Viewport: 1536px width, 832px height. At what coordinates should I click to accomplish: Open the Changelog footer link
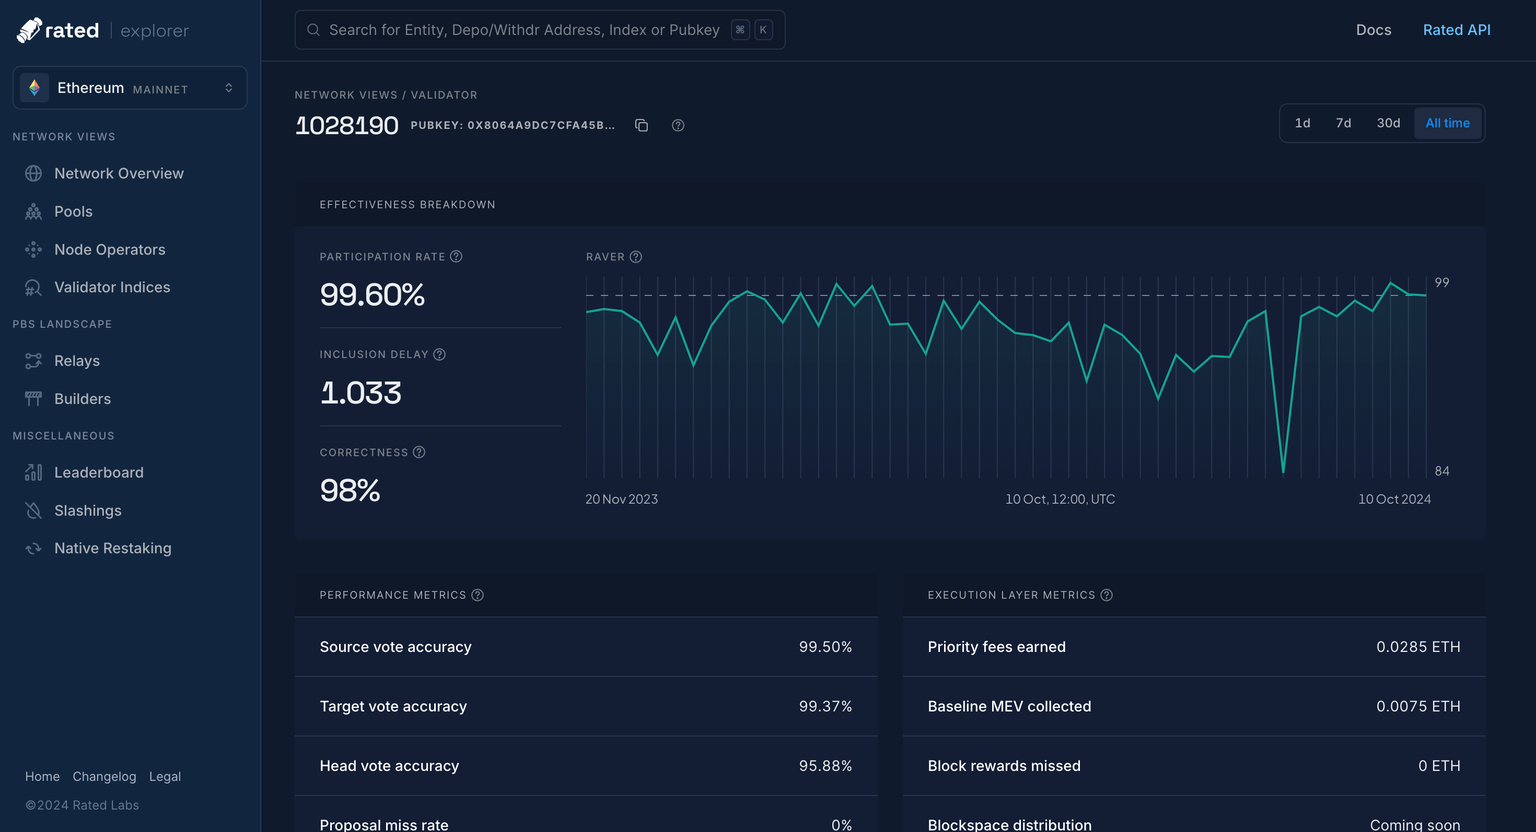pos(104,776)
